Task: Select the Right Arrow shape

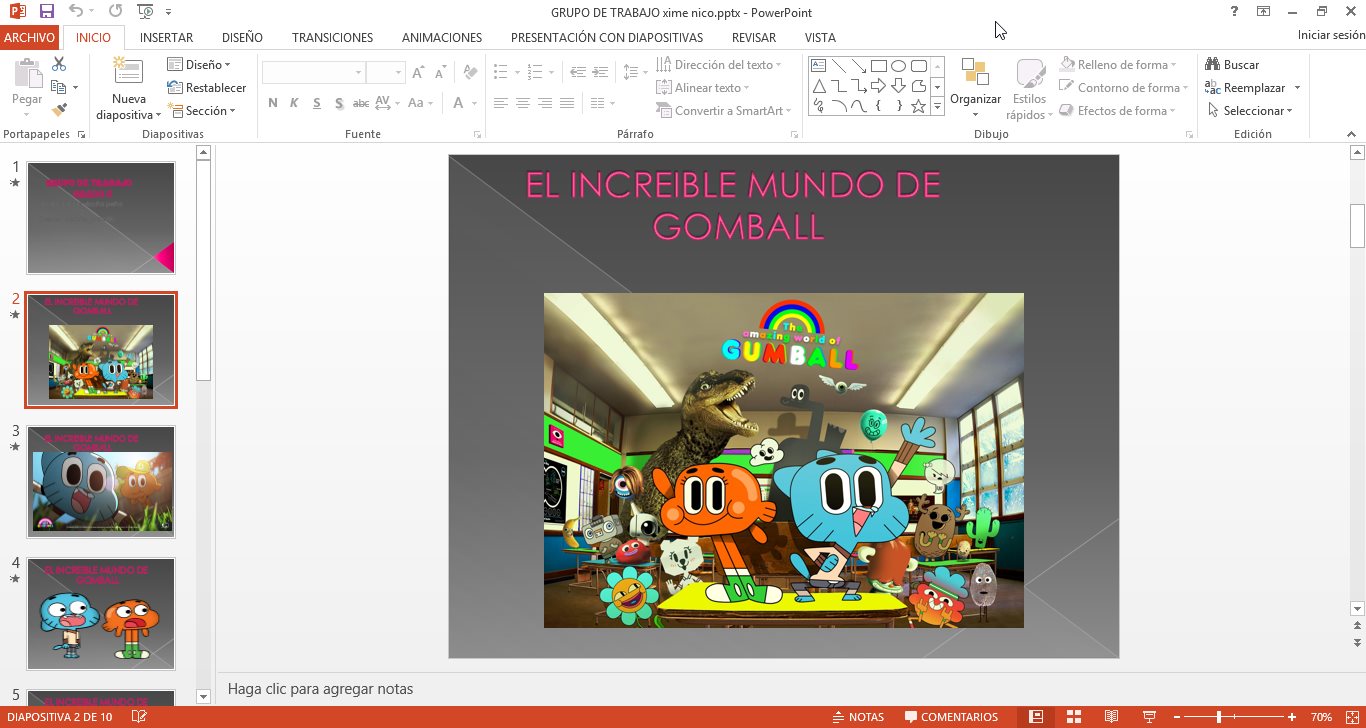Action: coord(878,86)
